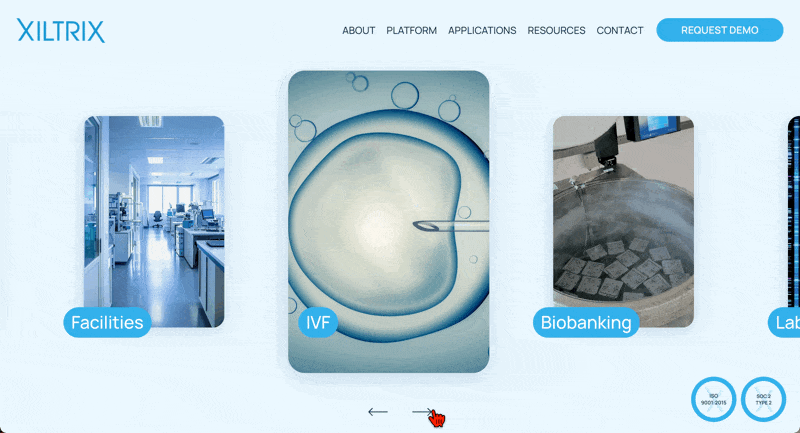
Task: Open the cryogenic tank photo card
Action: tap(623, 221)
